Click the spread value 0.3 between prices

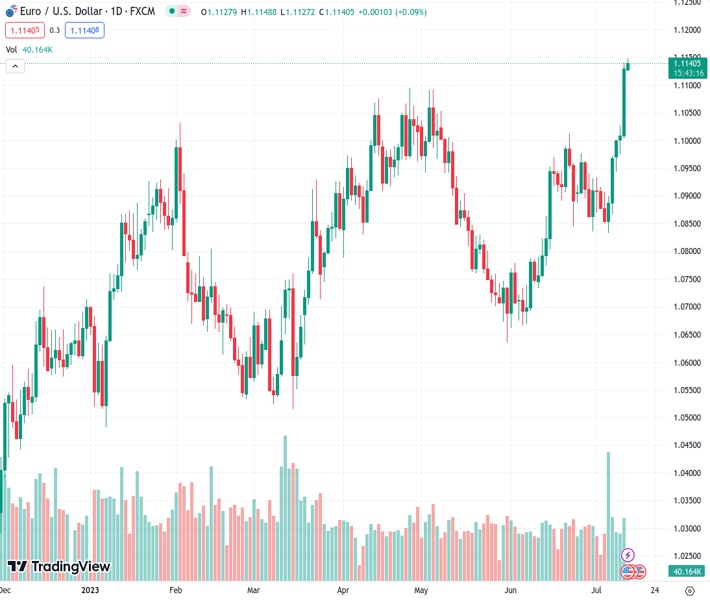[55, 30]
